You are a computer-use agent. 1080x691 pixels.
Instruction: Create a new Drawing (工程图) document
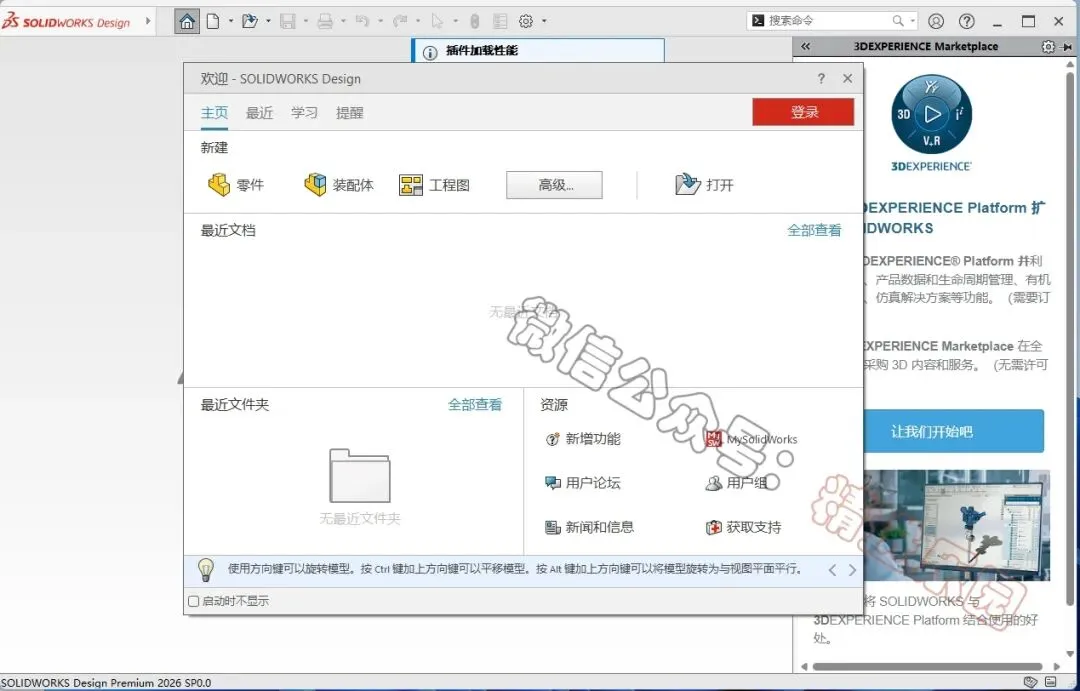(x=435, y=185)
